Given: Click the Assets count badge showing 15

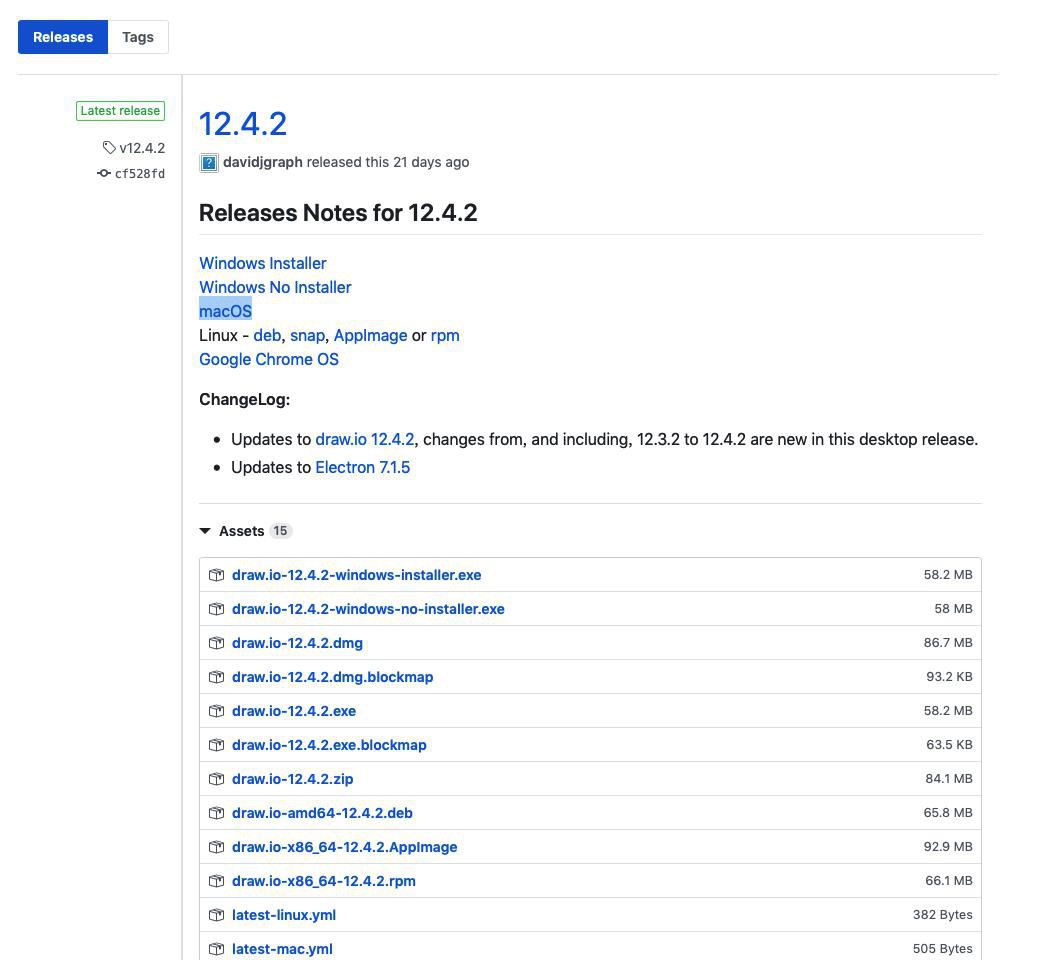Looking at the screenshot, I should (x=281, y=531).
